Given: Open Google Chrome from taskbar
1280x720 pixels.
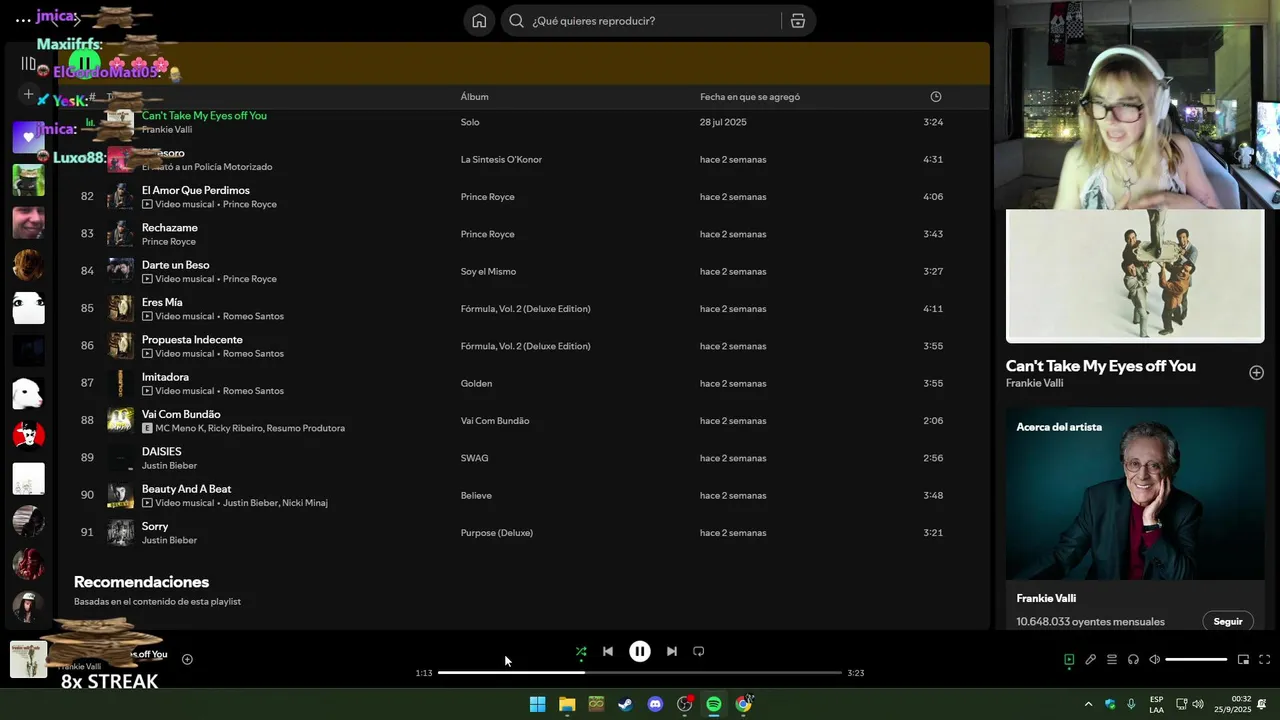Looking at the screenshot, I should 743,704.
